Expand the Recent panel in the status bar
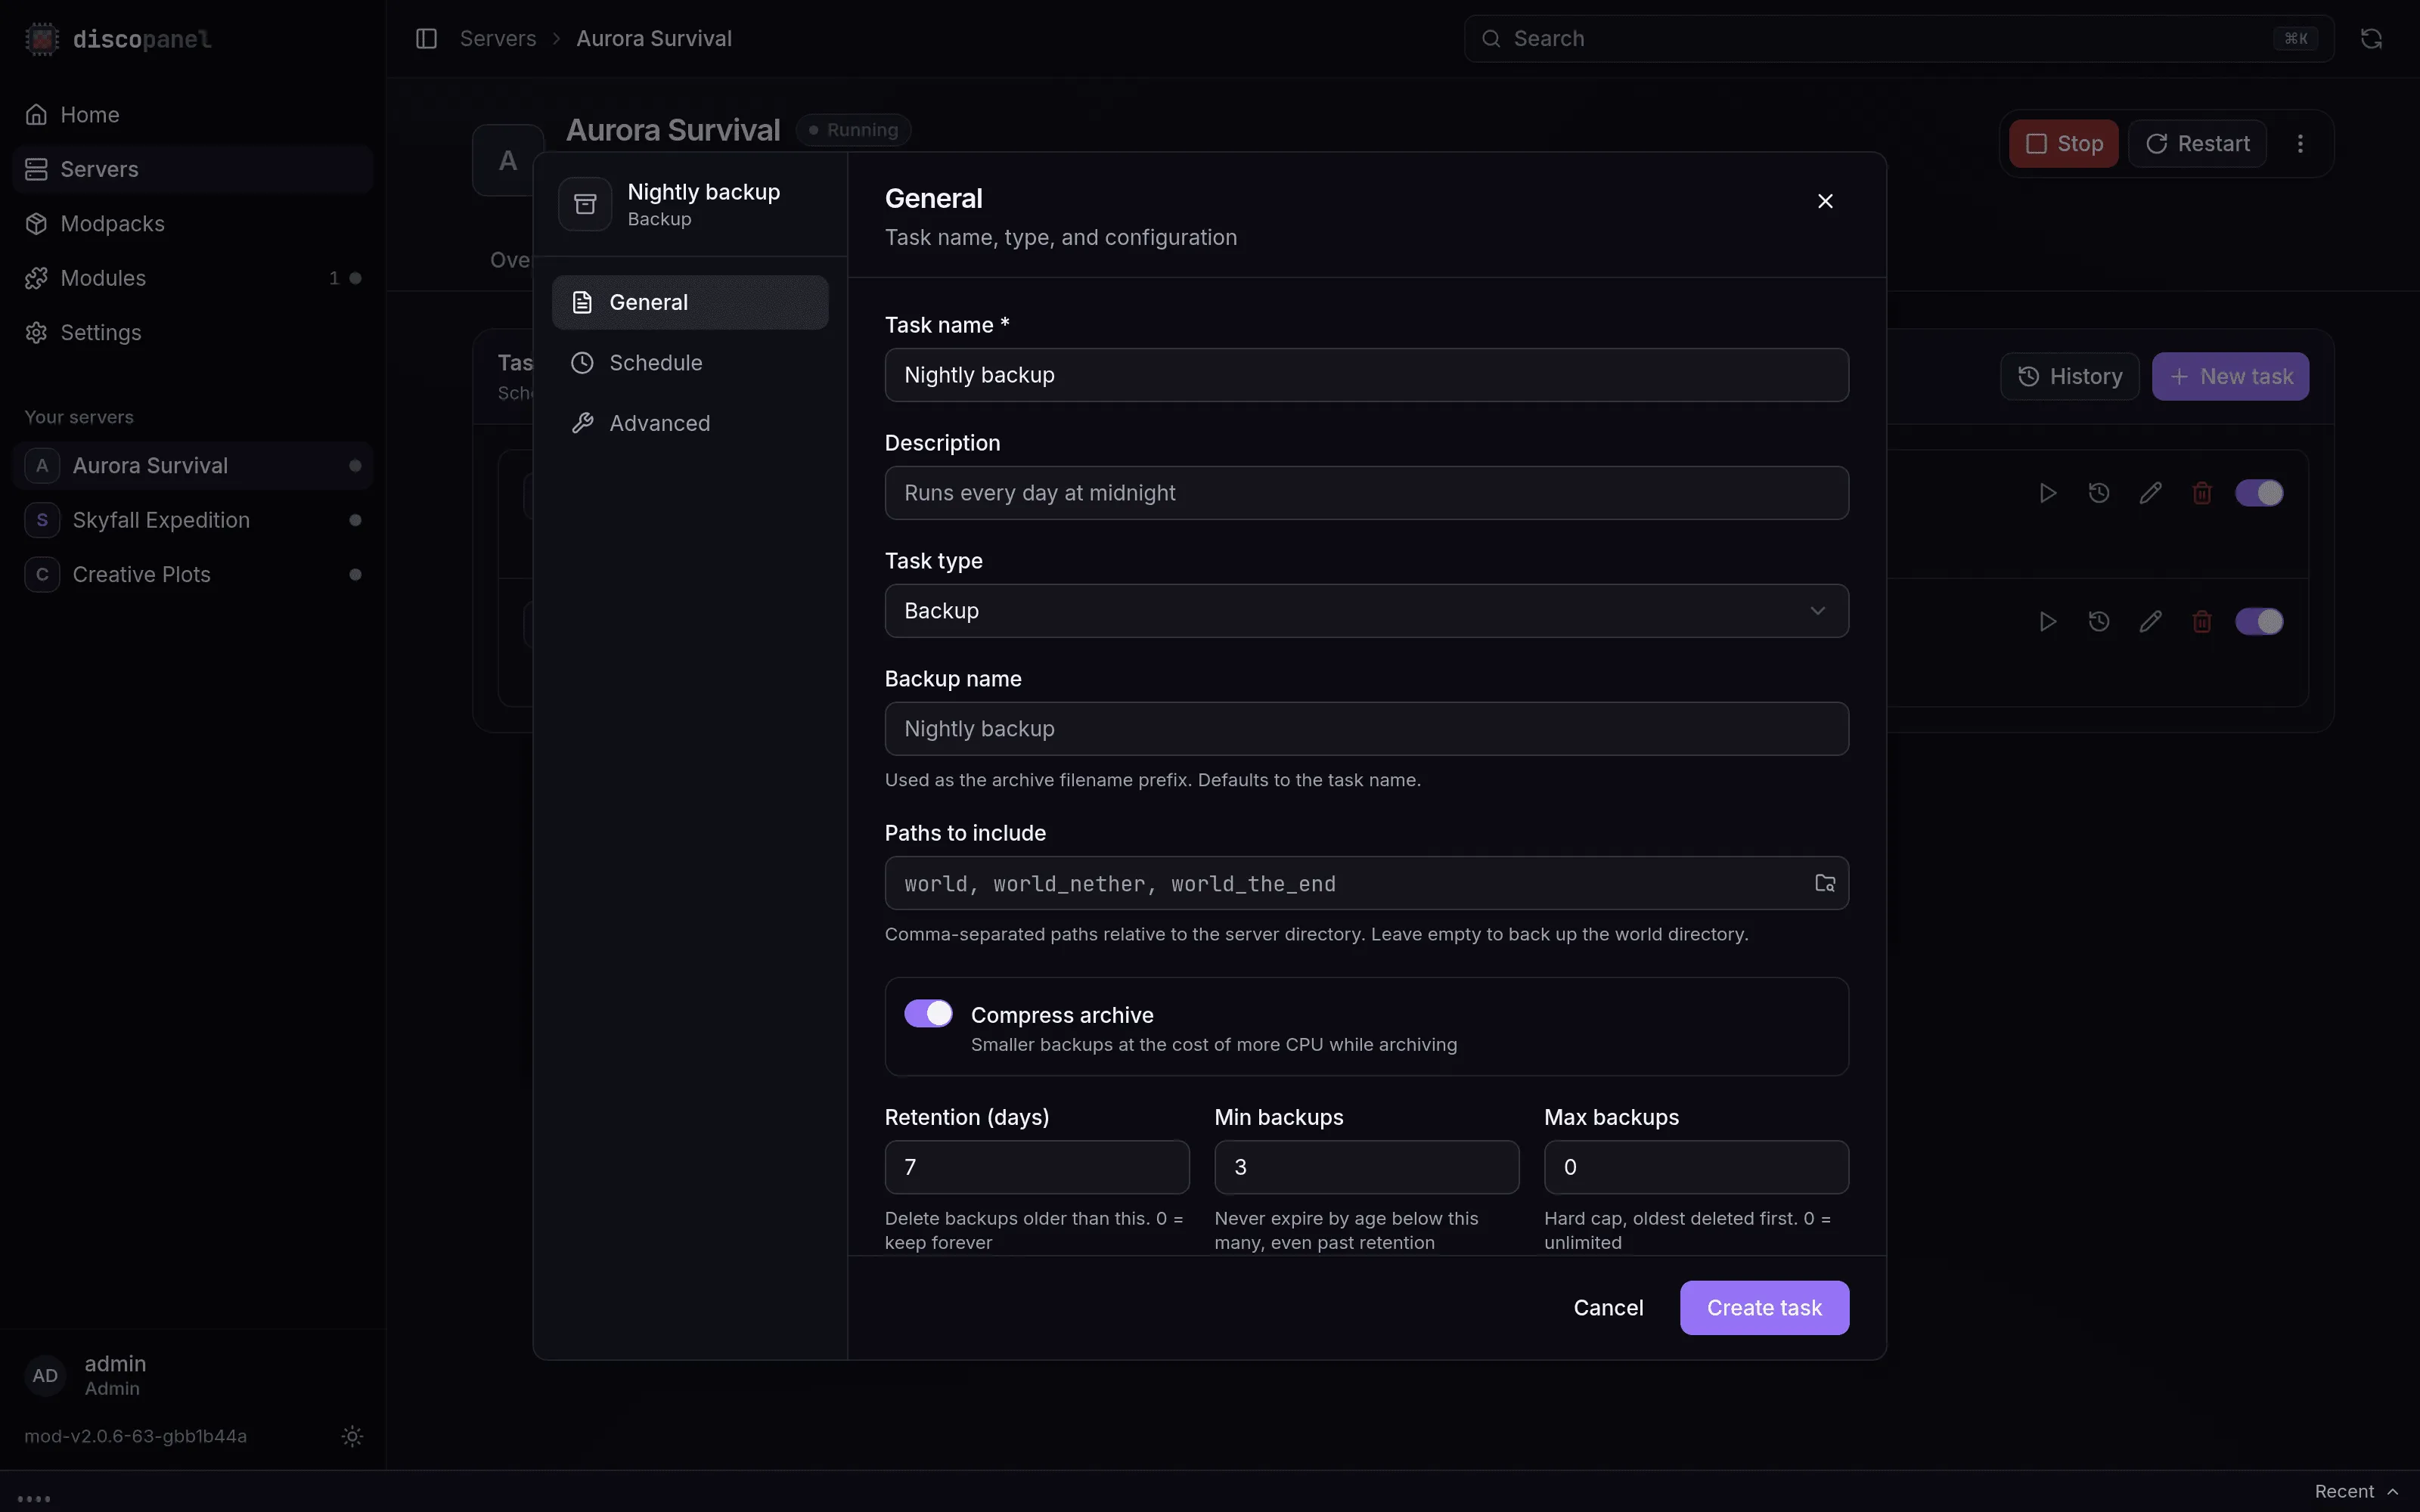Screen dimensions: 2420x1512 click(x=2356, y=1491)
